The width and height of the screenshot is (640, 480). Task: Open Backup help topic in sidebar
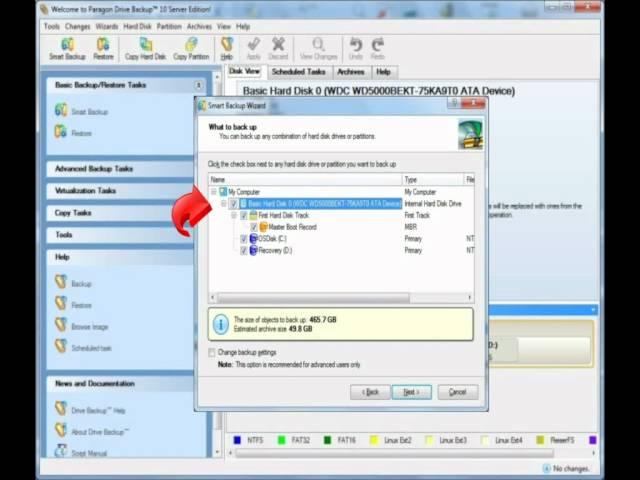pyautogui.click(x=73, y=282)
